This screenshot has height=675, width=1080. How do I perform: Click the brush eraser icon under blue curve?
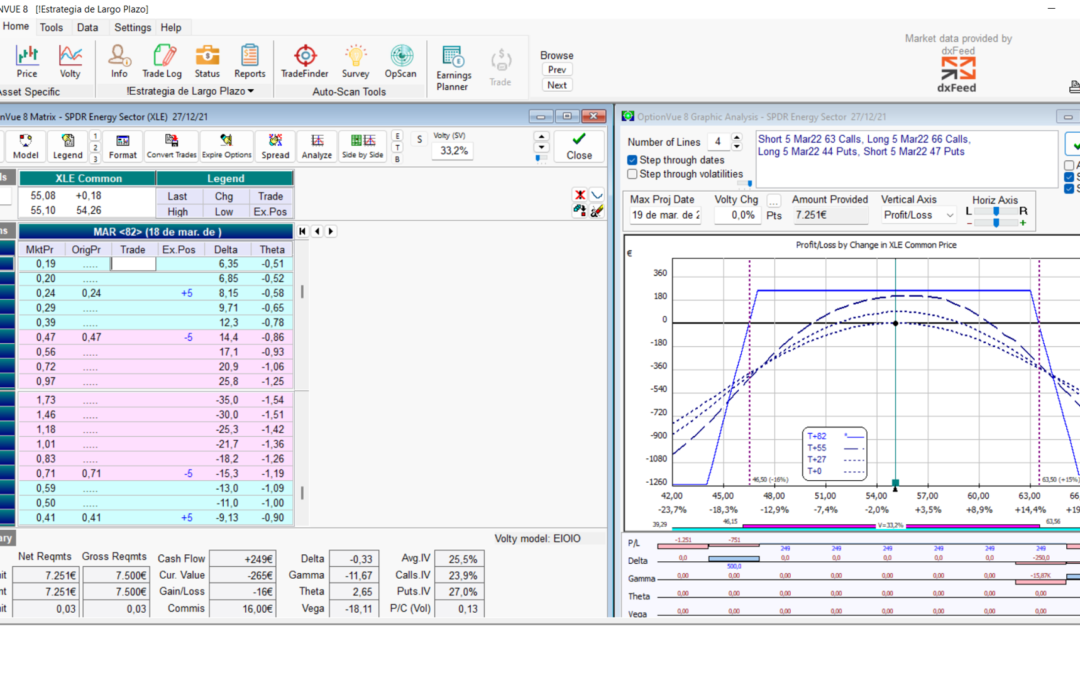point(596,211)
